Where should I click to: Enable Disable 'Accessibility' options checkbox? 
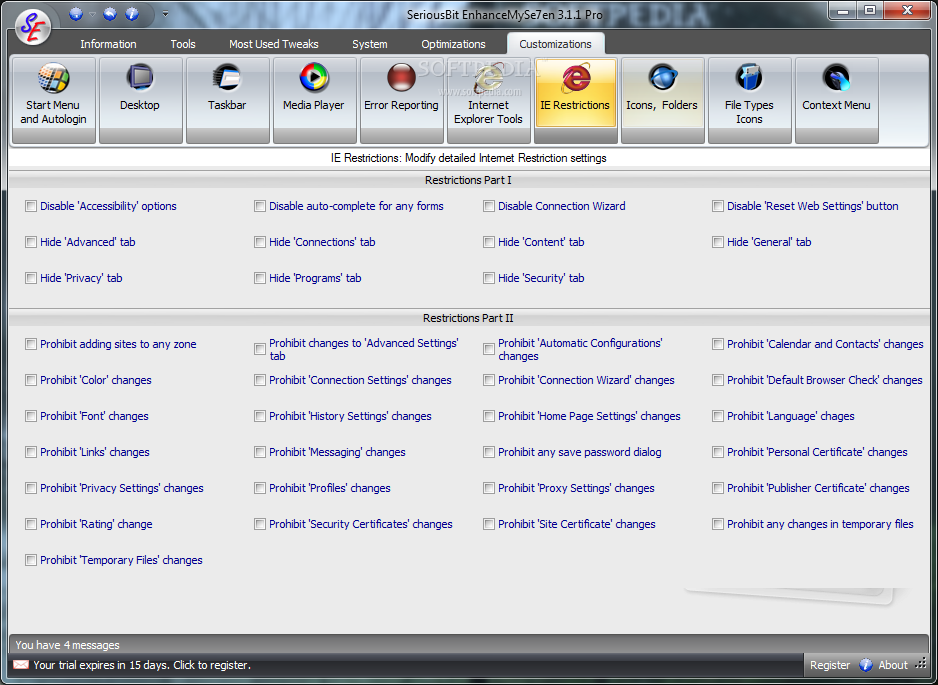click(x=31, y=206)
